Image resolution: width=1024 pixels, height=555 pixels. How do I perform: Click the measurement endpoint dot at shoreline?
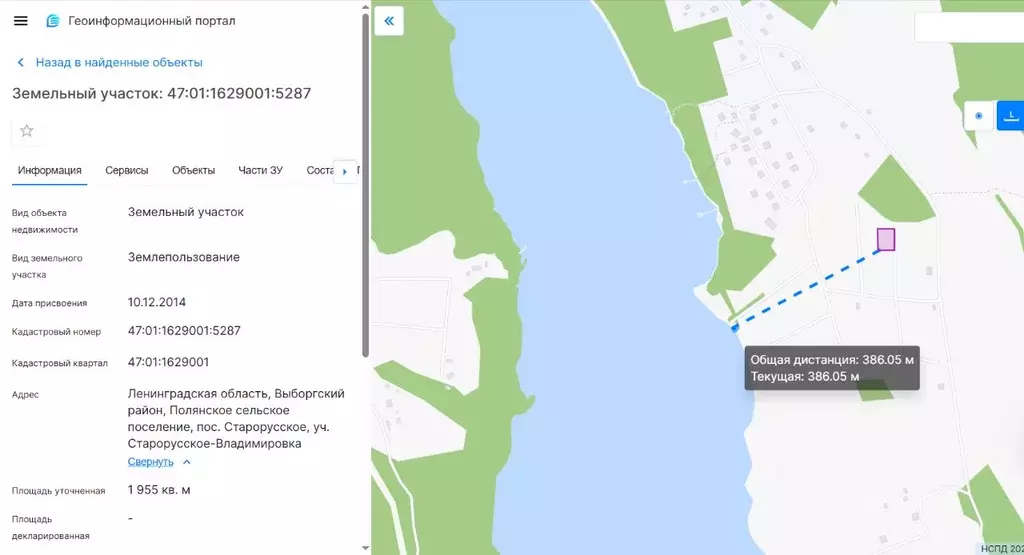(735, 328)
